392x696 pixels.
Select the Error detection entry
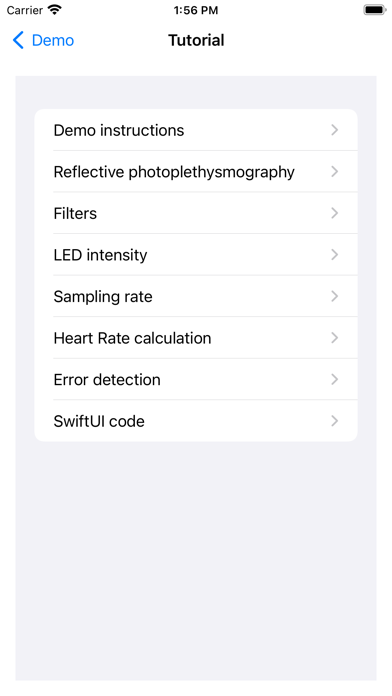(x=196, y=380)
